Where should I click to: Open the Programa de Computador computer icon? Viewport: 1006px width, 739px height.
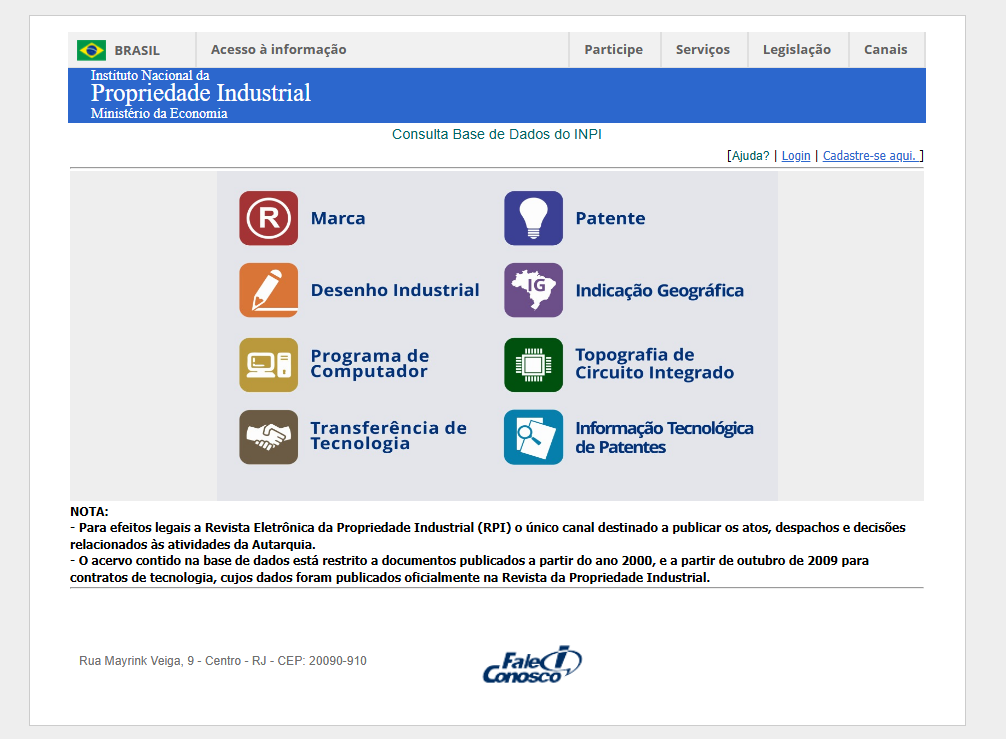click(268, 365)
